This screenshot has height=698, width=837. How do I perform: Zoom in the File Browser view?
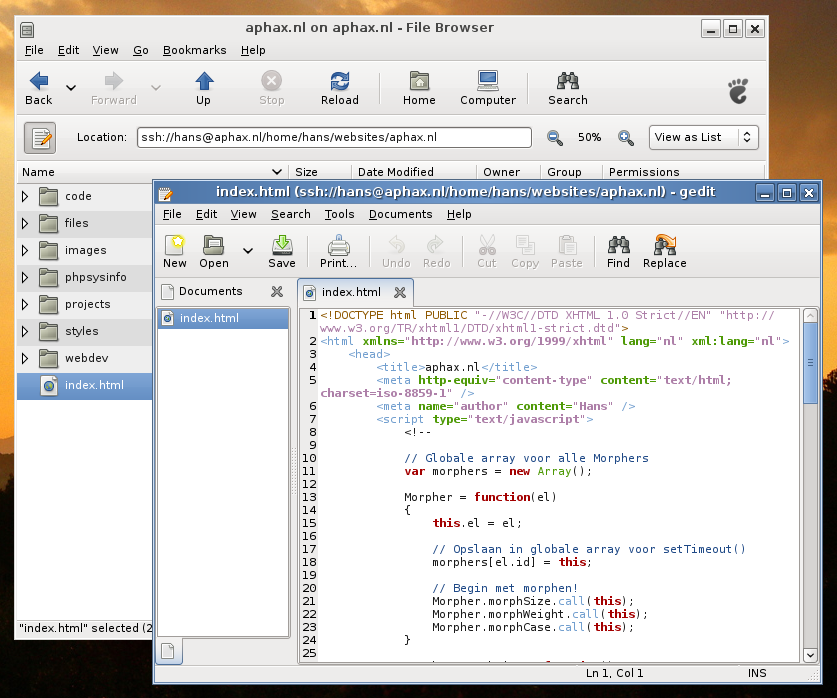click(626, 138)
